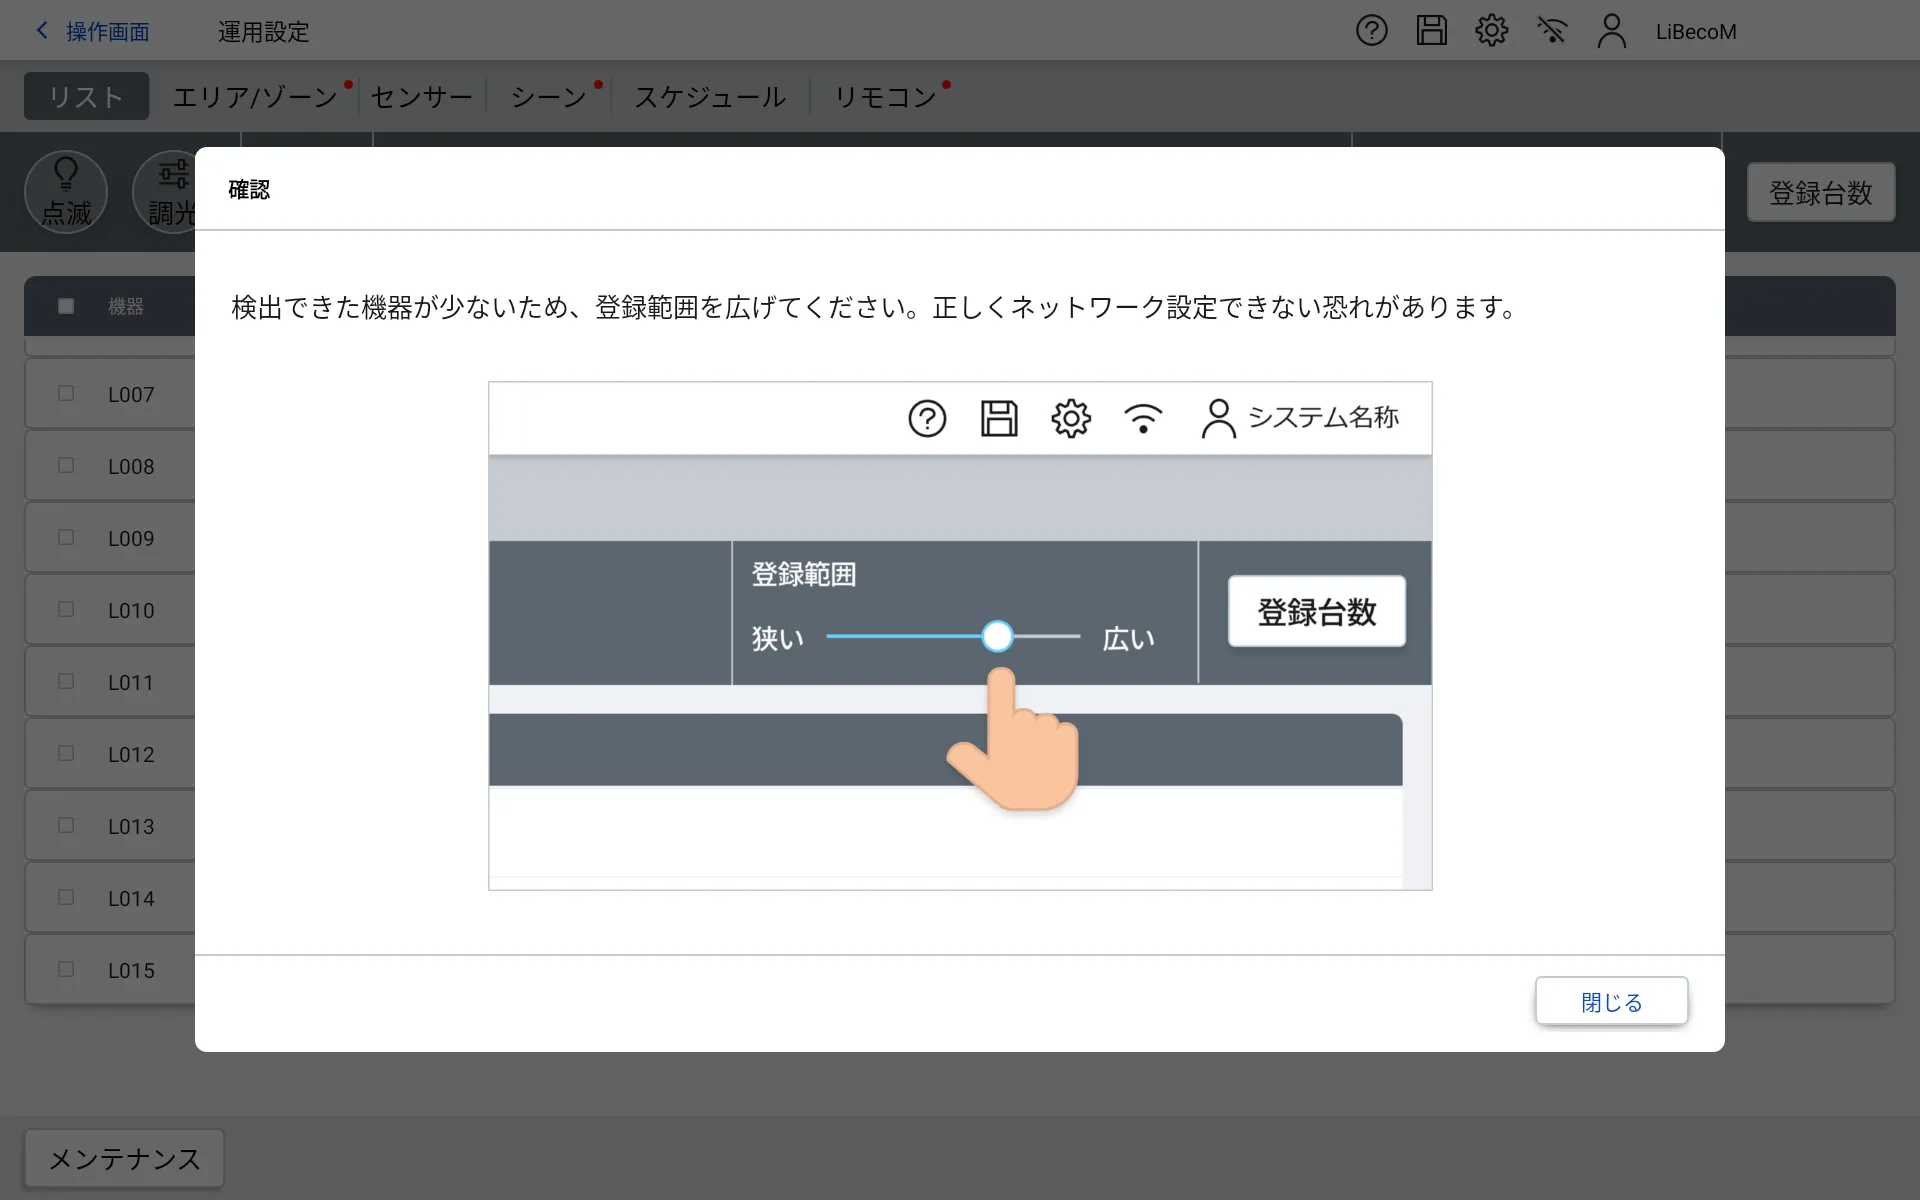The image size is (1920, 1200).
Task: Click the save floppy disk icon
Action: coord(1431,31)
